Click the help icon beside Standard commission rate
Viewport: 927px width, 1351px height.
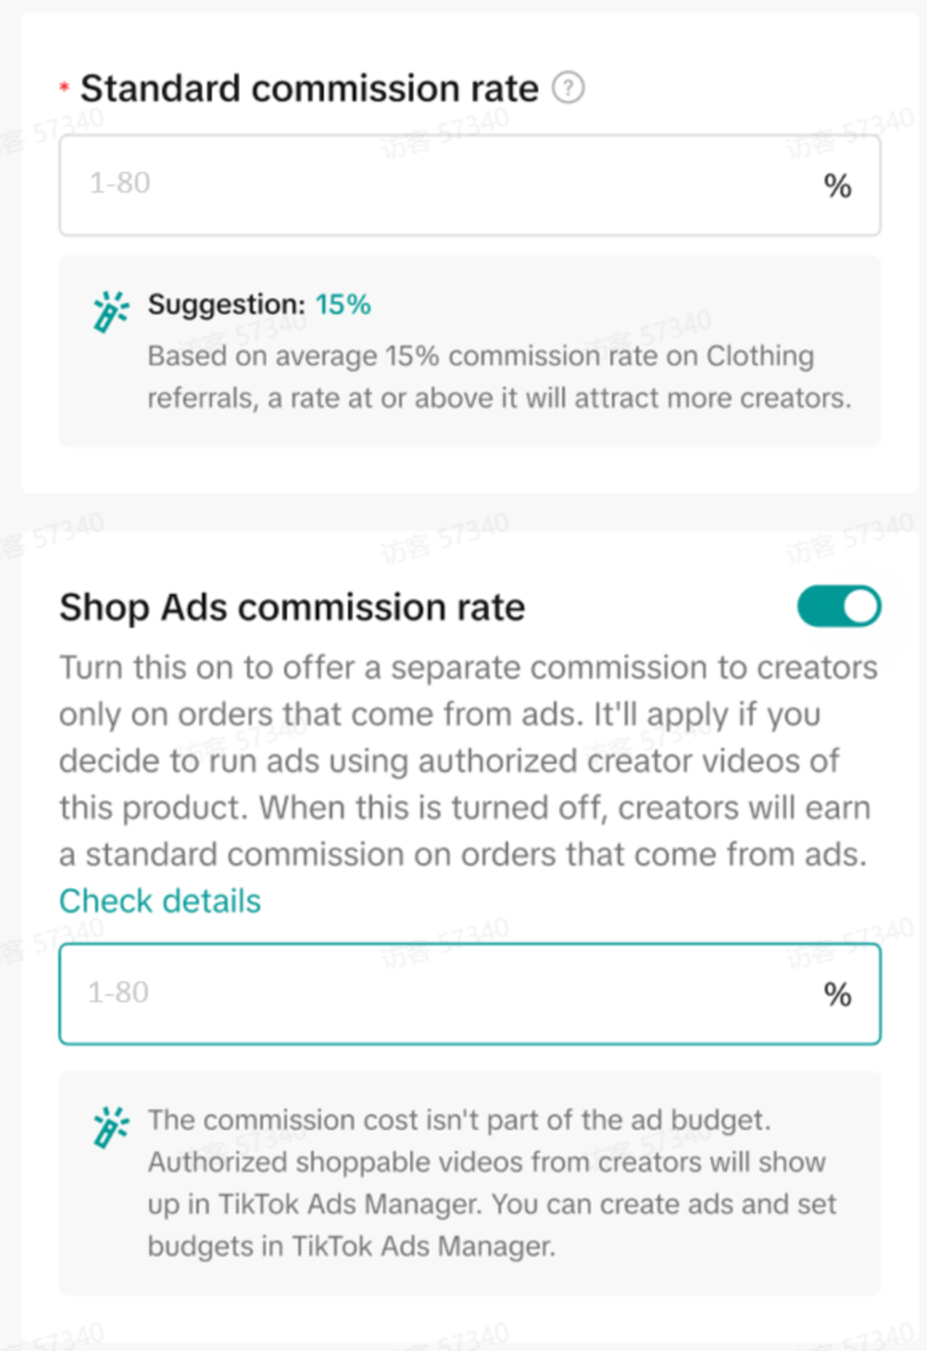tap(568, 88)
